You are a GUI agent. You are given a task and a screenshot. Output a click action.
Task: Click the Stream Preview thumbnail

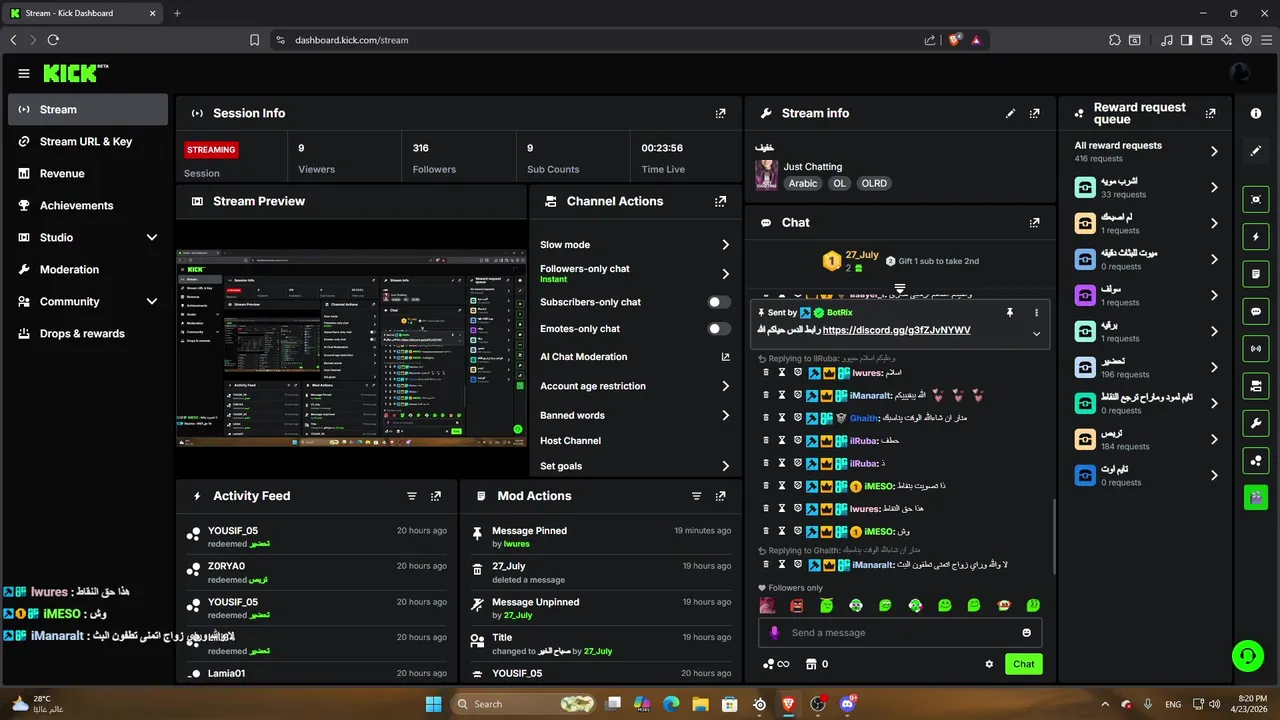click(351, 348)
